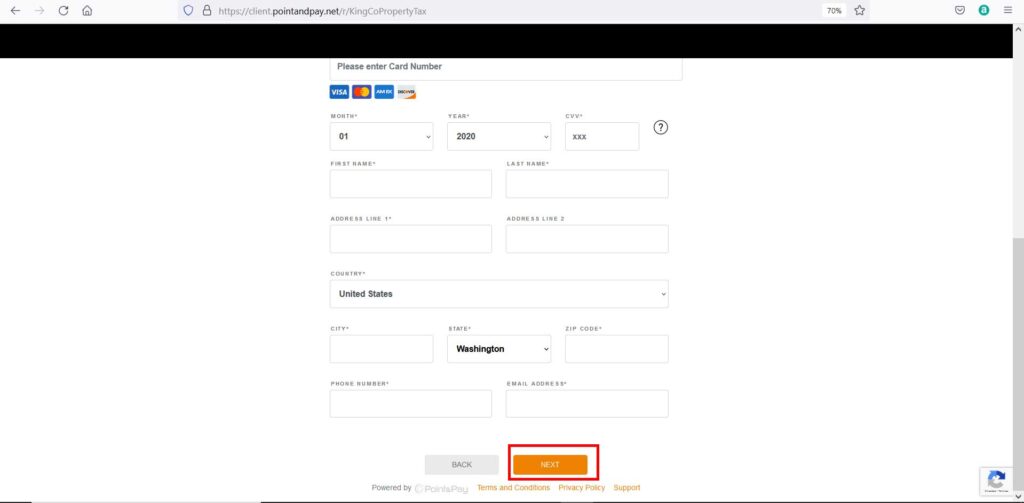Expand the Country dropdown
Screen dimensions: 1024x503
[x=499, y=294]
